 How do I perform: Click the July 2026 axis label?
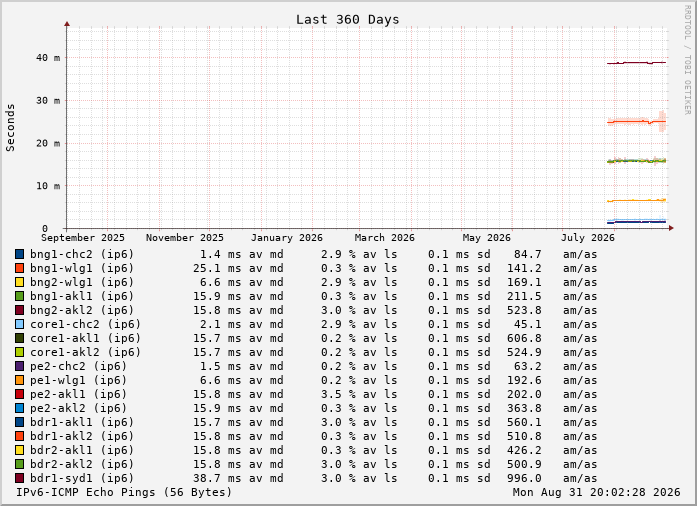tap(588, 237)
